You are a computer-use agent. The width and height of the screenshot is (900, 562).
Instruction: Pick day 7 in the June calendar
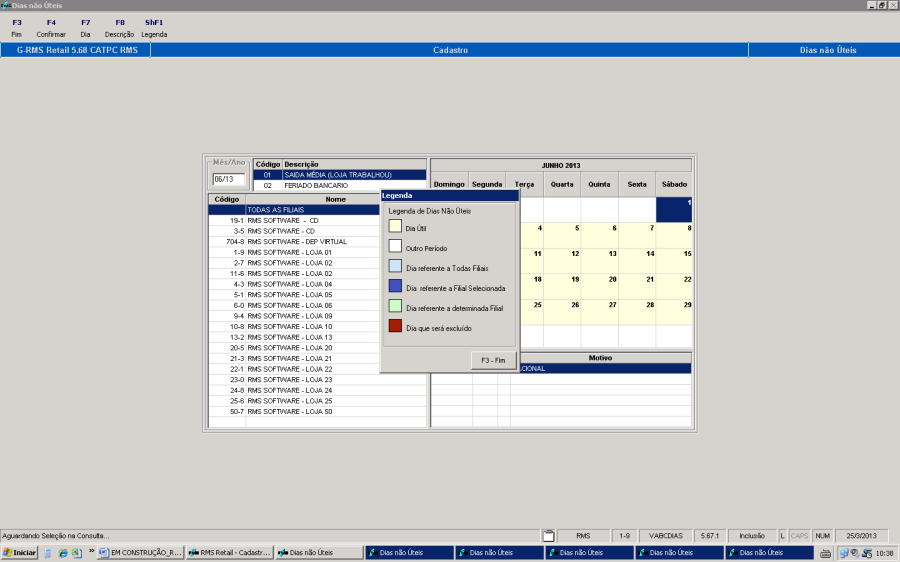(x=637, y=235)
